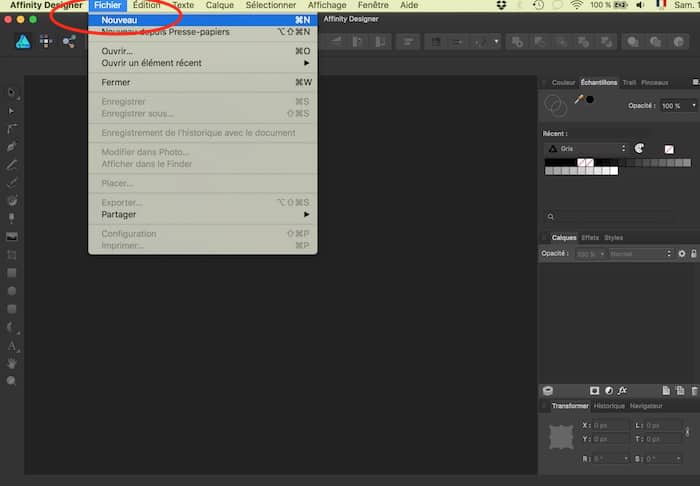Viewport: 700px width, 486px height.
Task: Select the Pen tool
Action: tap(12, 146)
